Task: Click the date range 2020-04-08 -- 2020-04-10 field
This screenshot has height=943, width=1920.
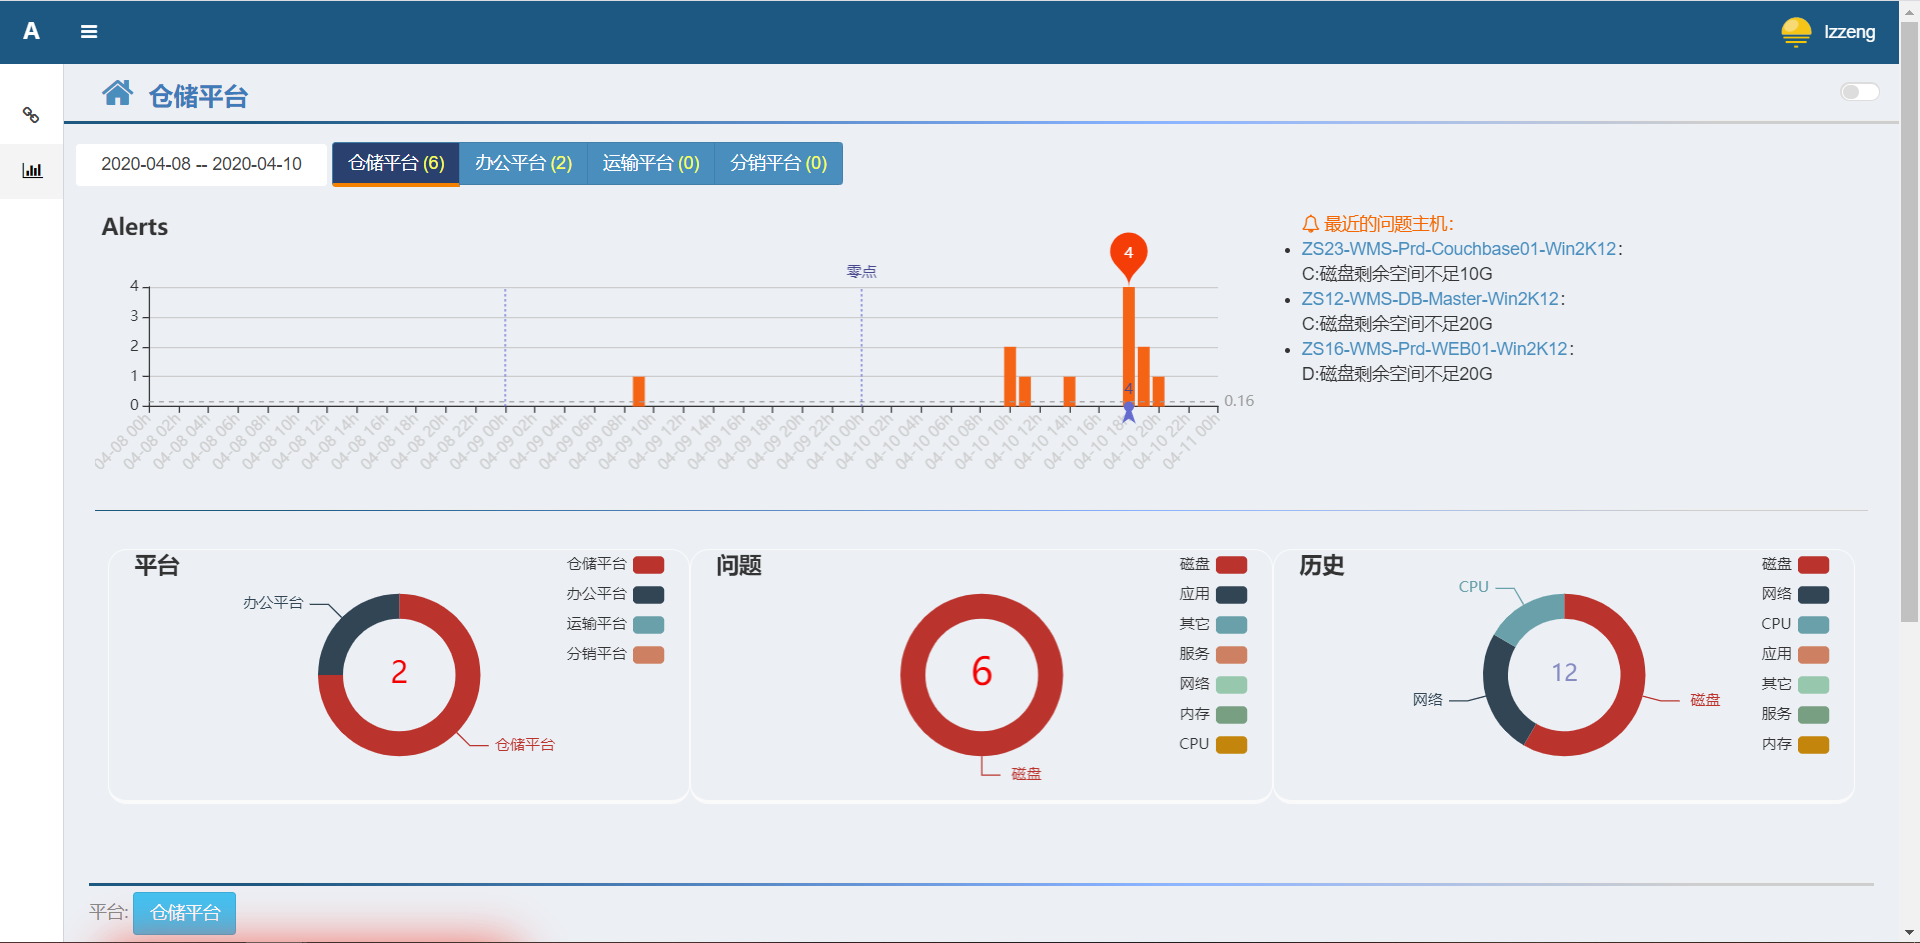Action: click(202, 164)
